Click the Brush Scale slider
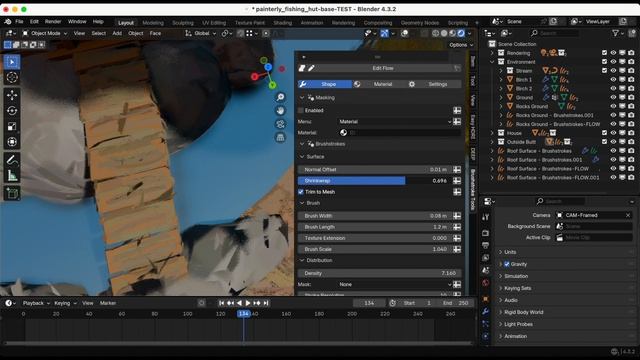 click(x=374, y=249)
